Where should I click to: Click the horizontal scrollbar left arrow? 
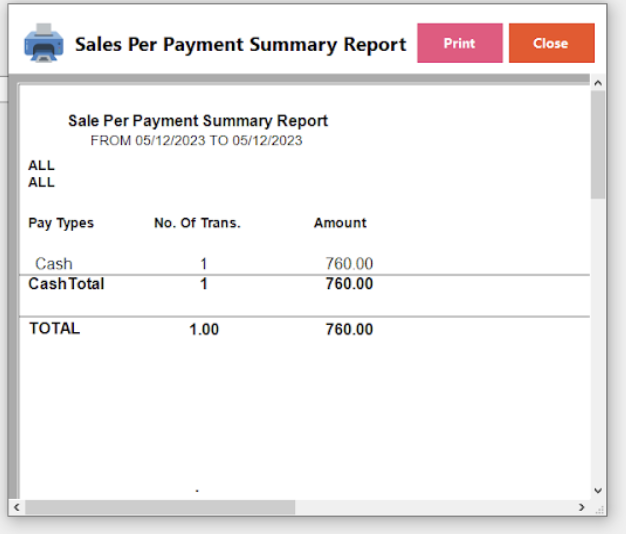(16, 507)
